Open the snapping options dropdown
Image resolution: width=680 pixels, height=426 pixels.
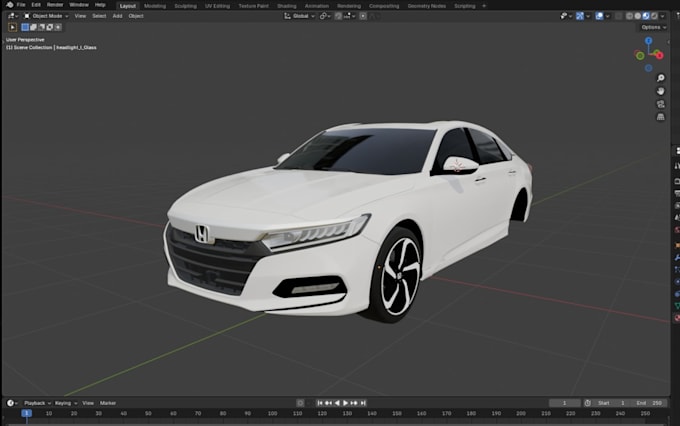(350, 16)
